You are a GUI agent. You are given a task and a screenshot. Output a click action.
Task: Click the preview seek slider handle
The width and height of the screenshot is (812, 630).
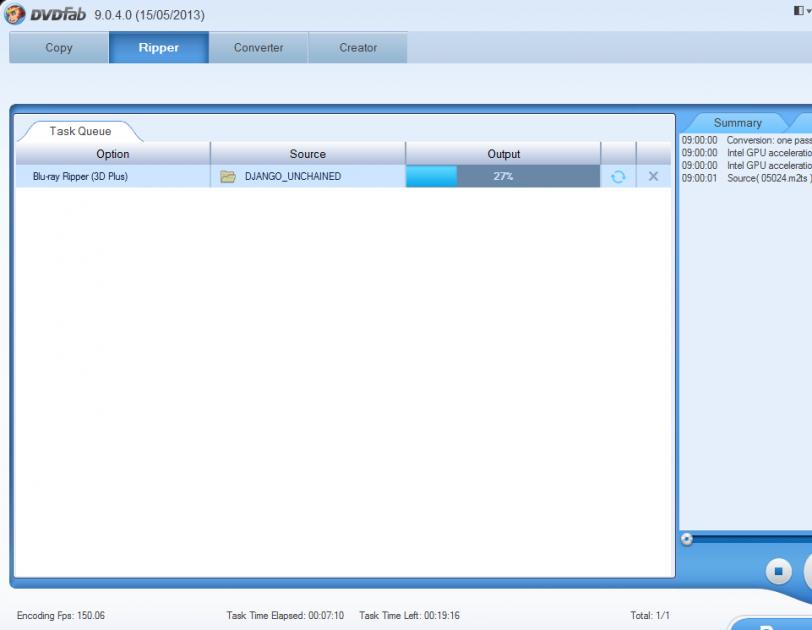click(x=687, y=539)
